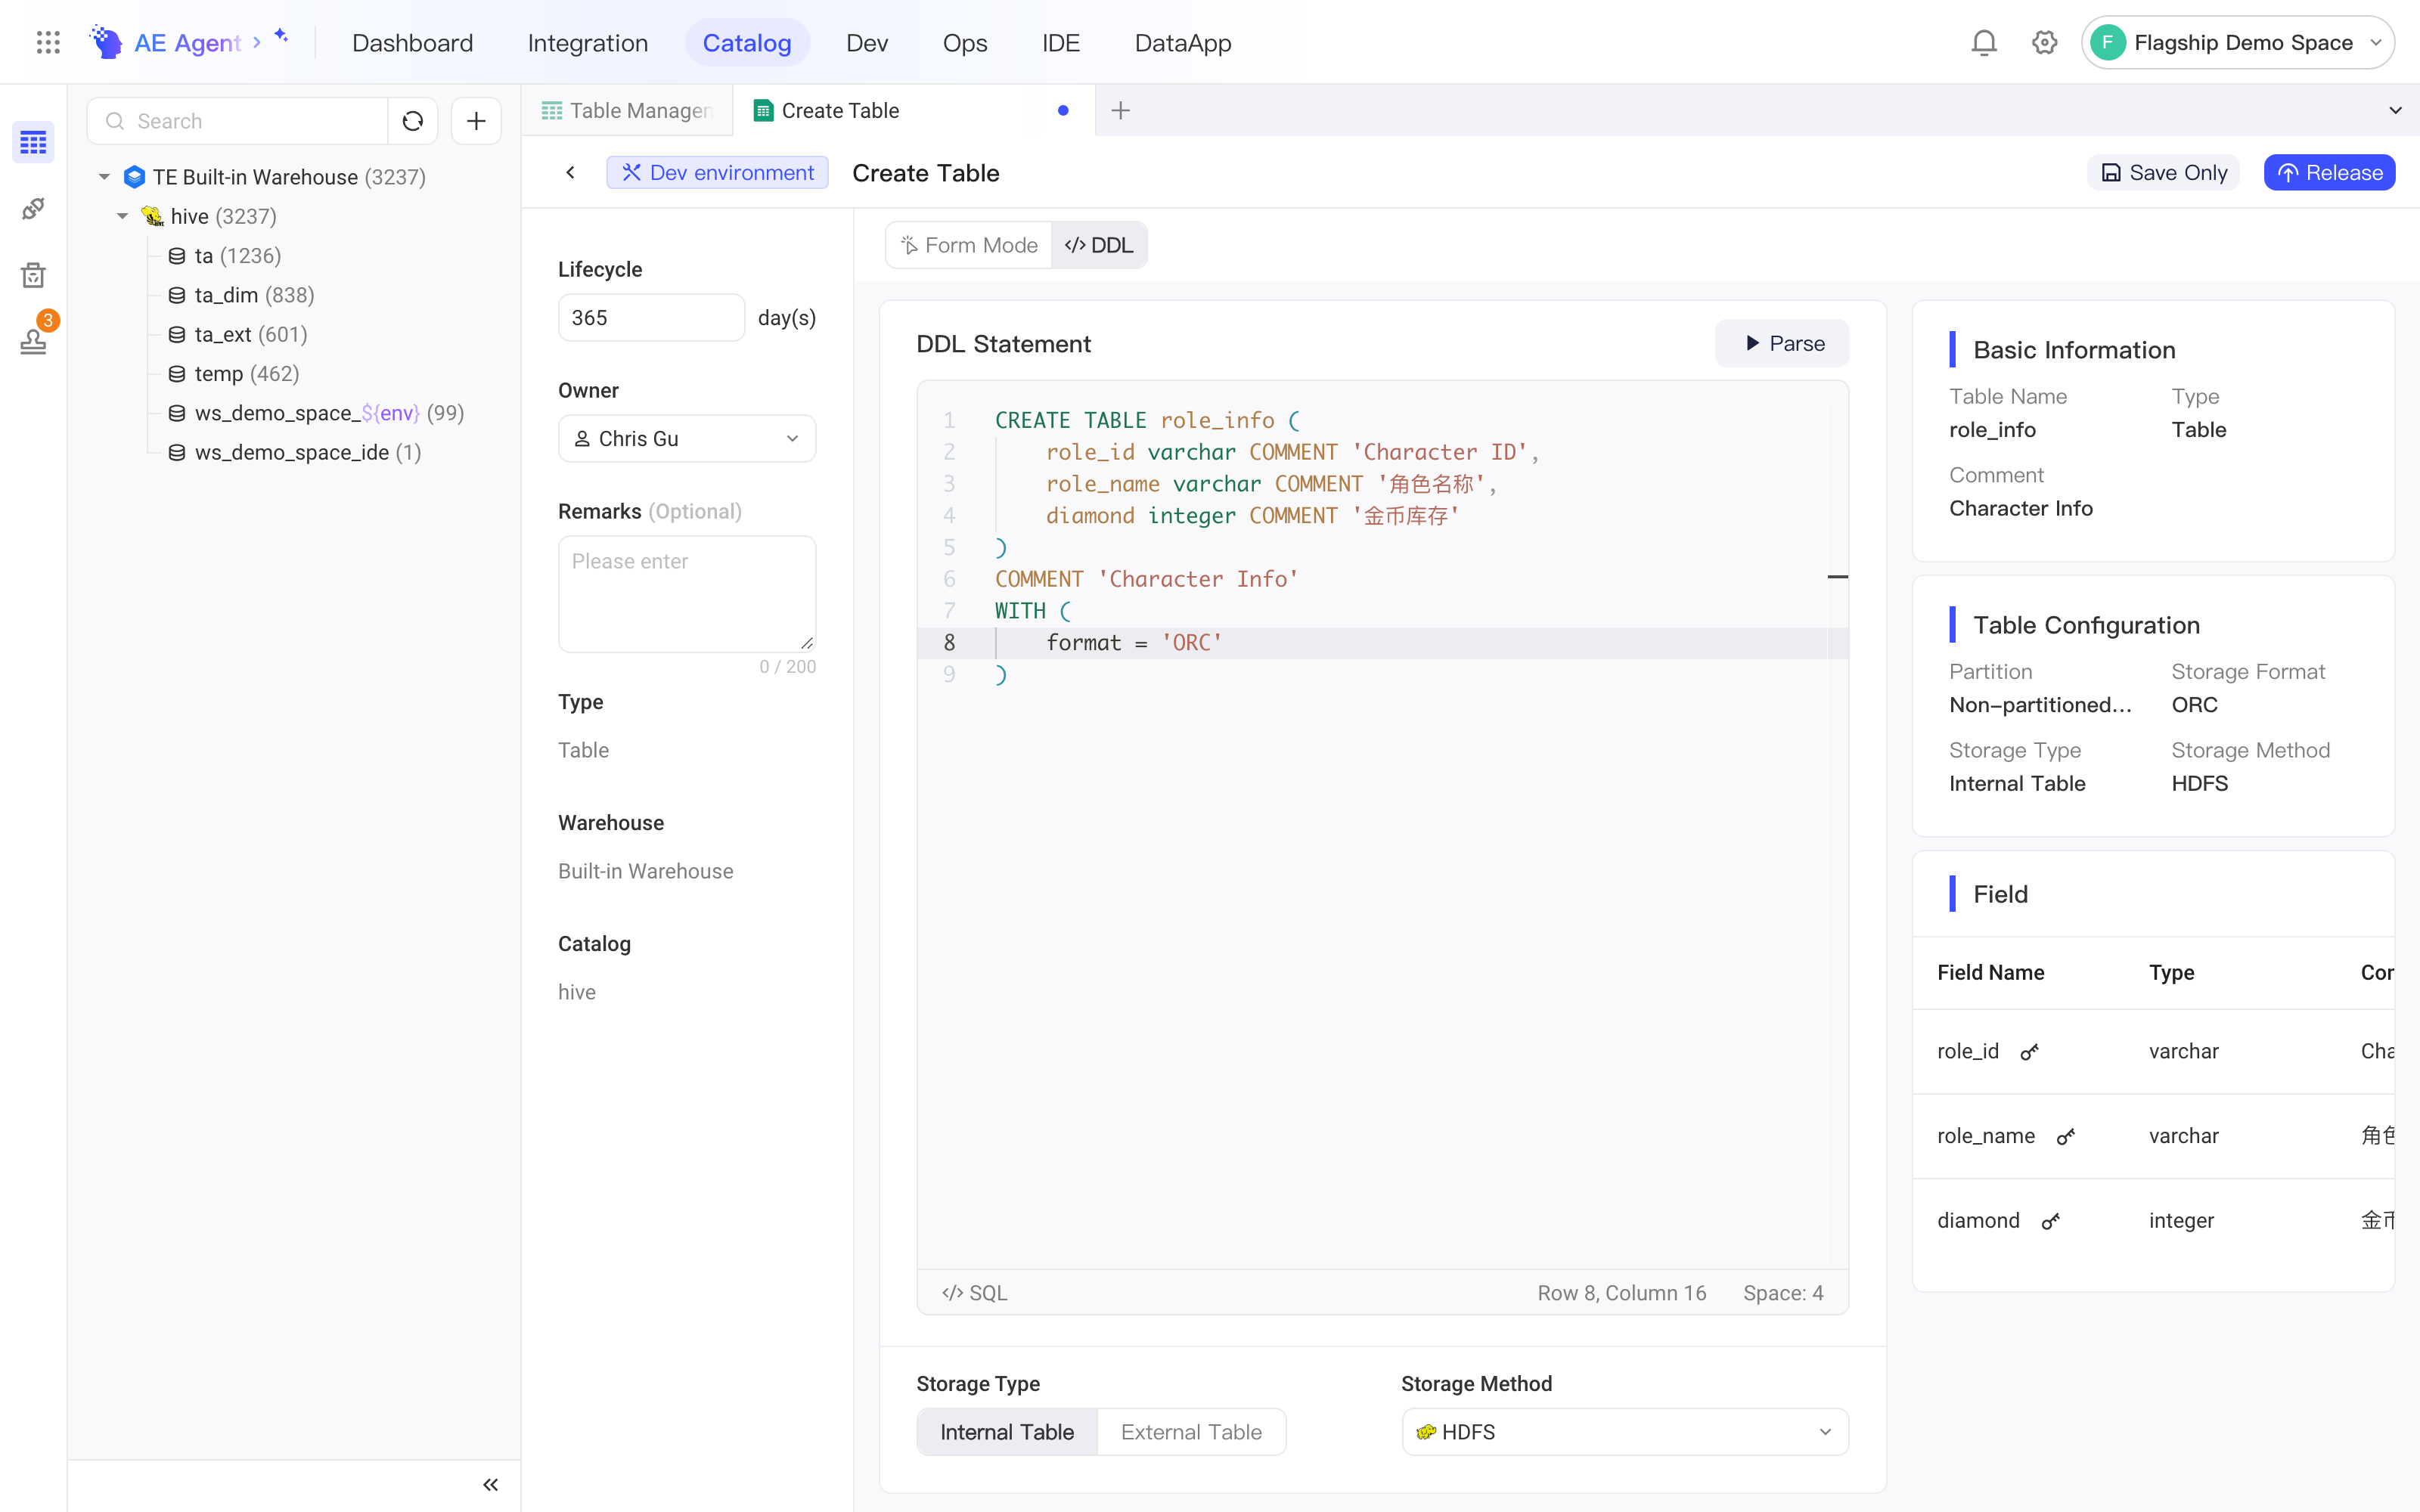This screenshot has height=1512, width=2420.
Task: Open the Catalog menu
Action: tap(747, 42)
